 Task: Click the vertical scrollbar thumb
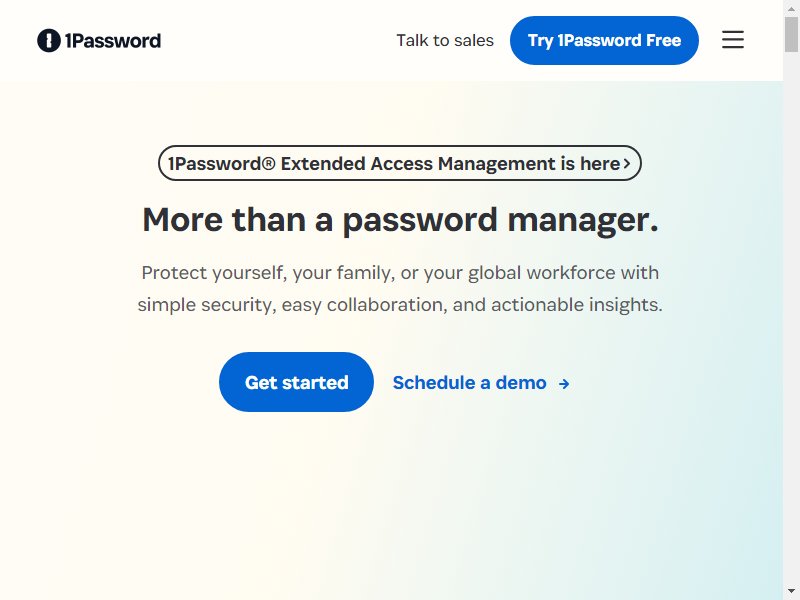coord(791,34)
